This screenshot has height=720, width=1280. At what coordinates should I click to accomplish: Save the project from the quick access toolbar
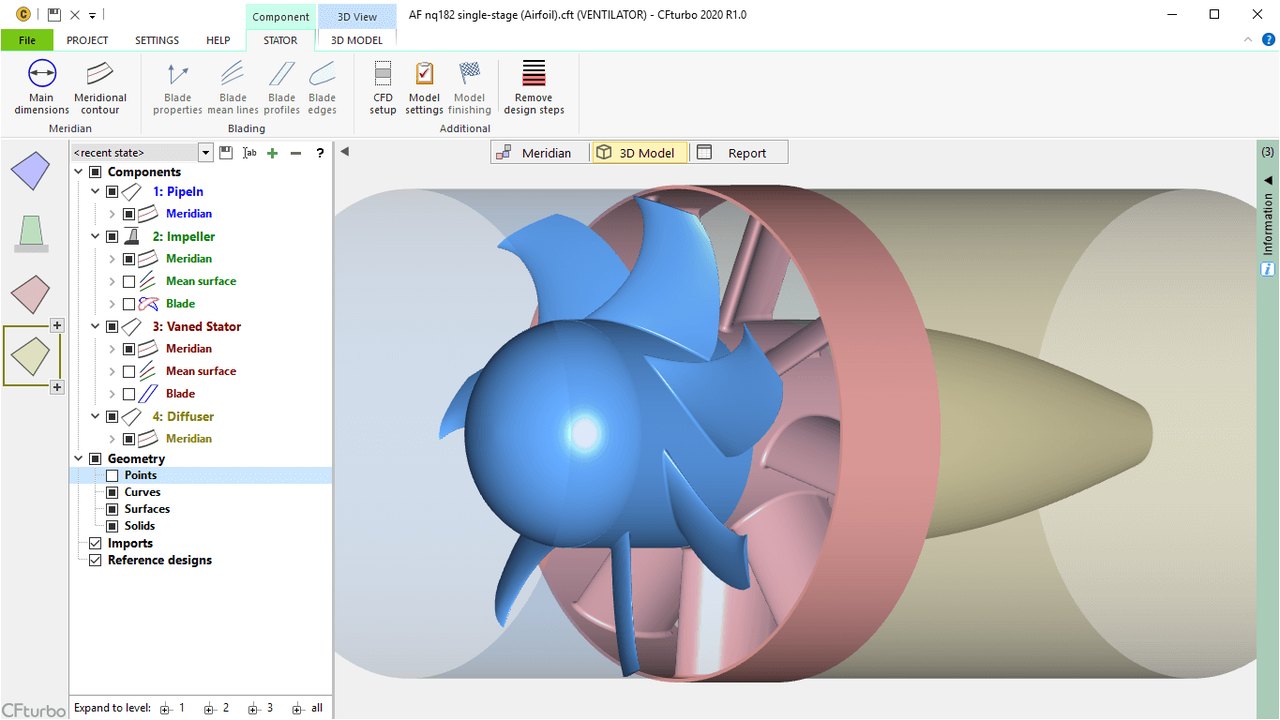click(x=55, y=15)
